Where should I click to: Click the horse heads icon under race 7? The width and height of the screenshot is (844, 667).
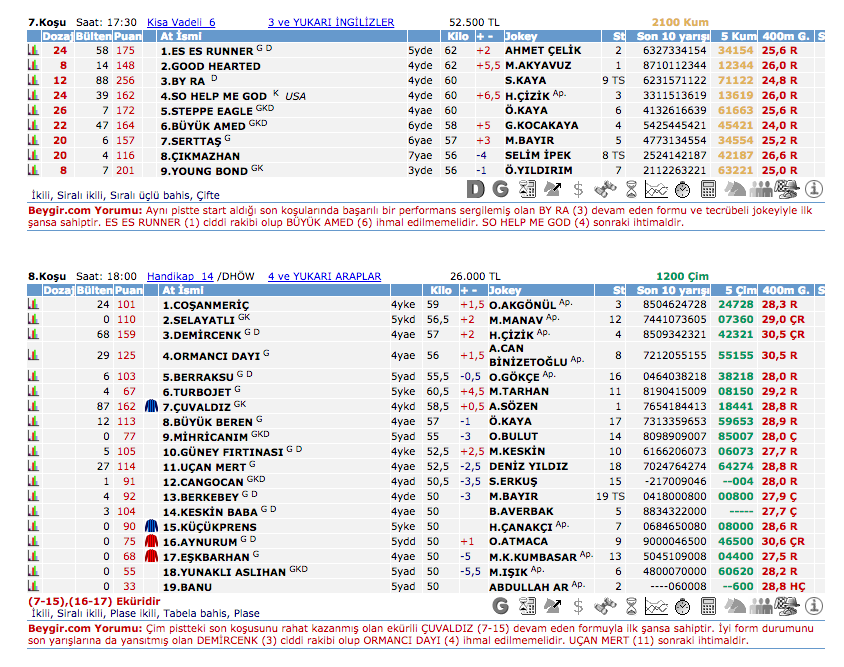tap(735, 189)
